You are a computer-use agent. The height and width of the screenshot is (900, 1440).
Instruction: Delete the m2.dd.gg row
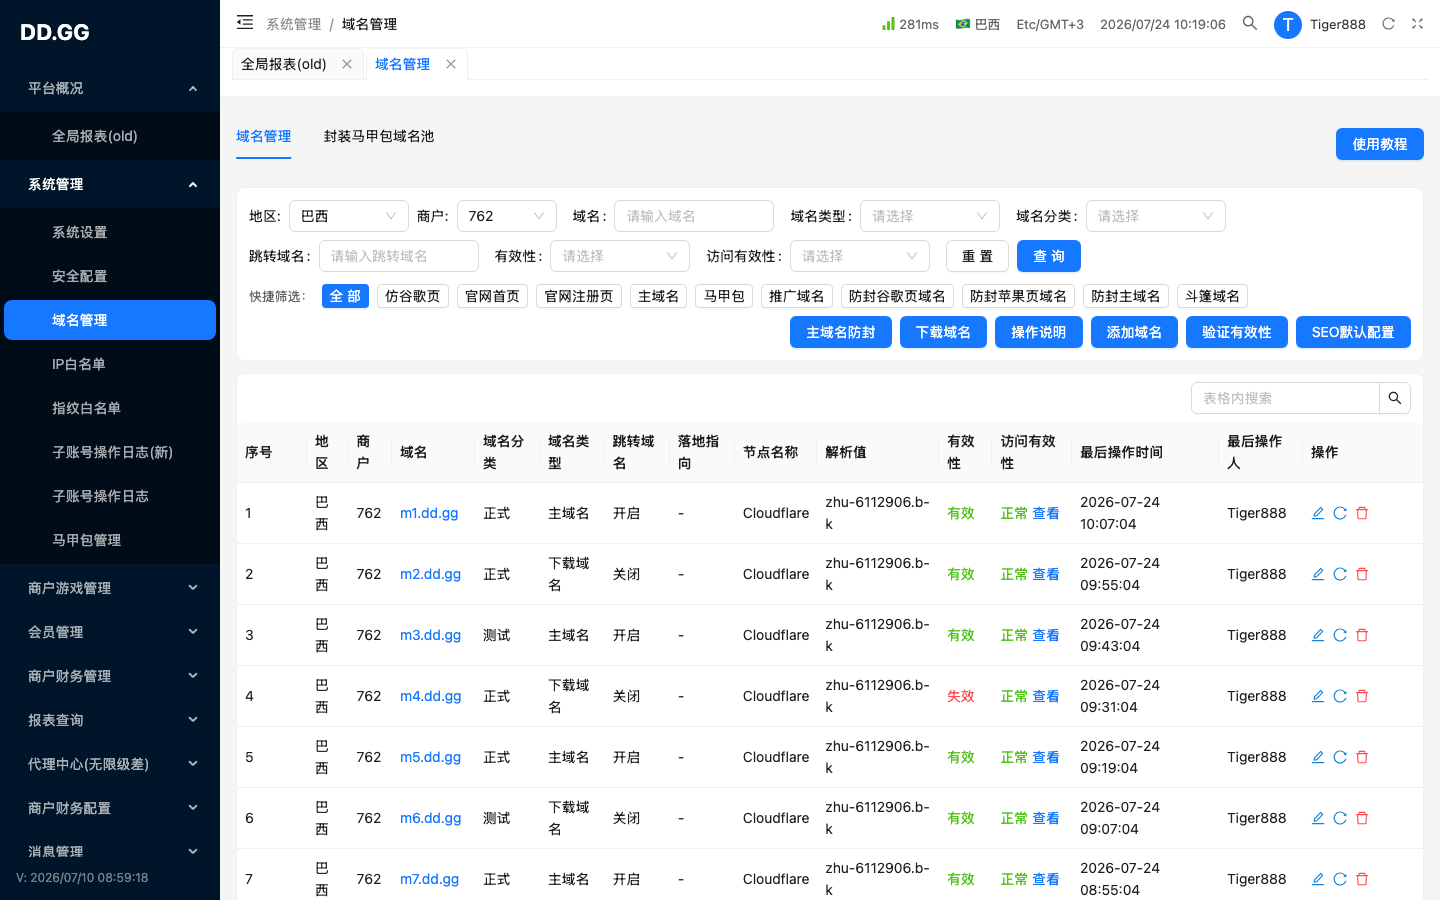point(1362,574)
